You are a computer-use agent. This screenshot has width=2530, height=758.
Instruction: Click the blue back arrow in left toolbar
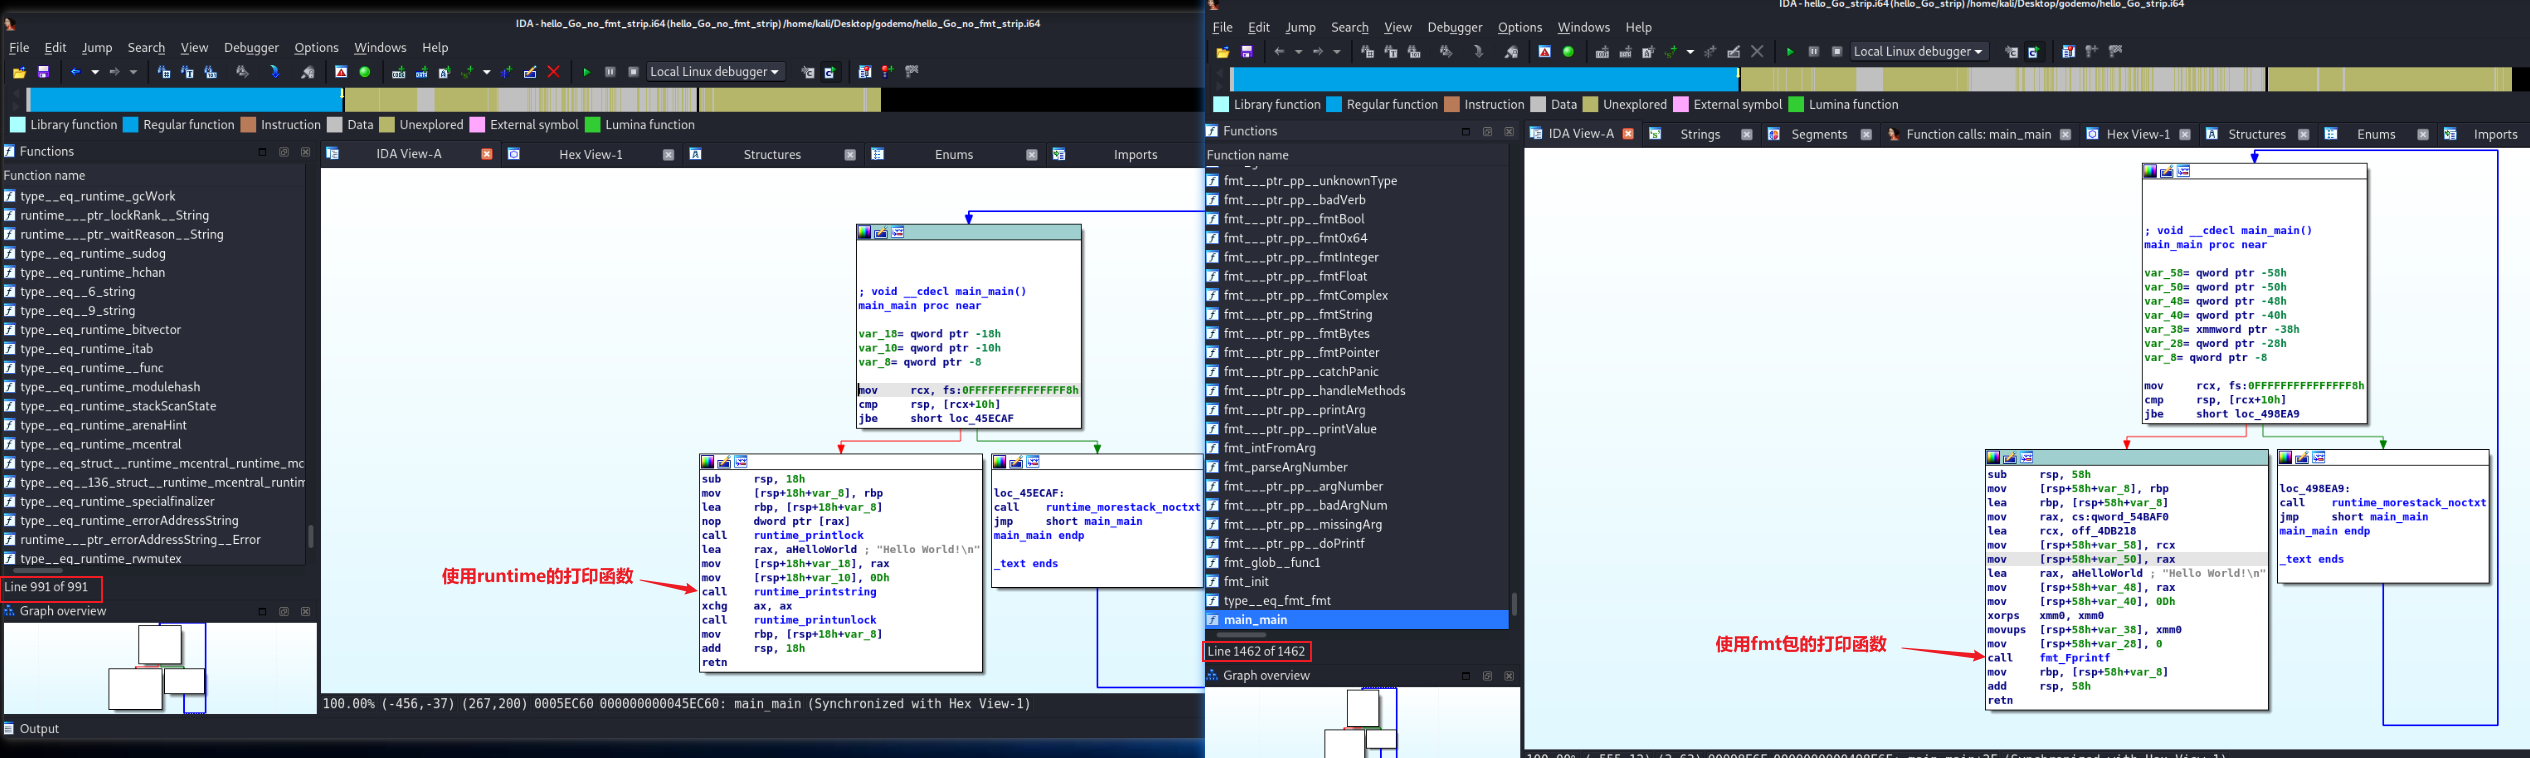pos(75,72)
